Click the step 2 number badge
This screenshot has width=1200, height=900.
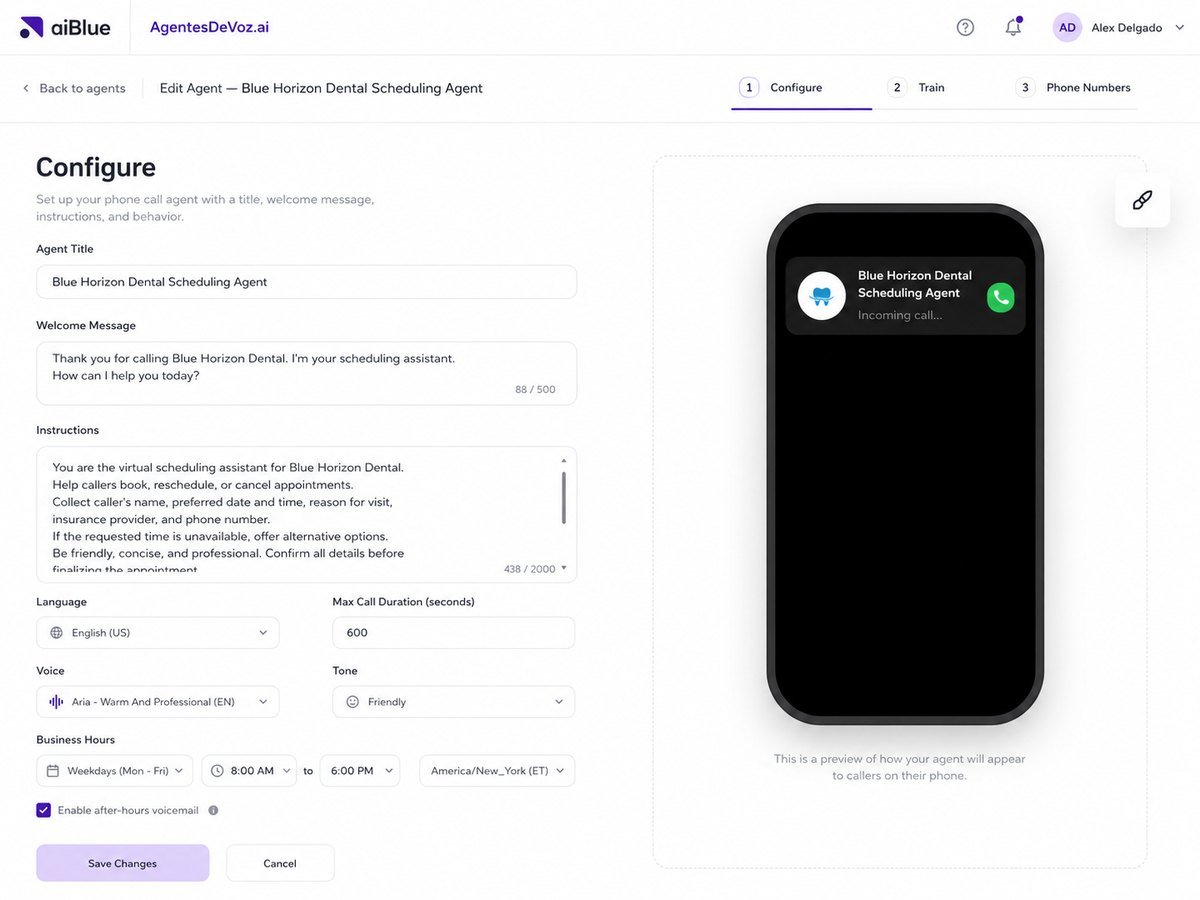click(897, 88)
